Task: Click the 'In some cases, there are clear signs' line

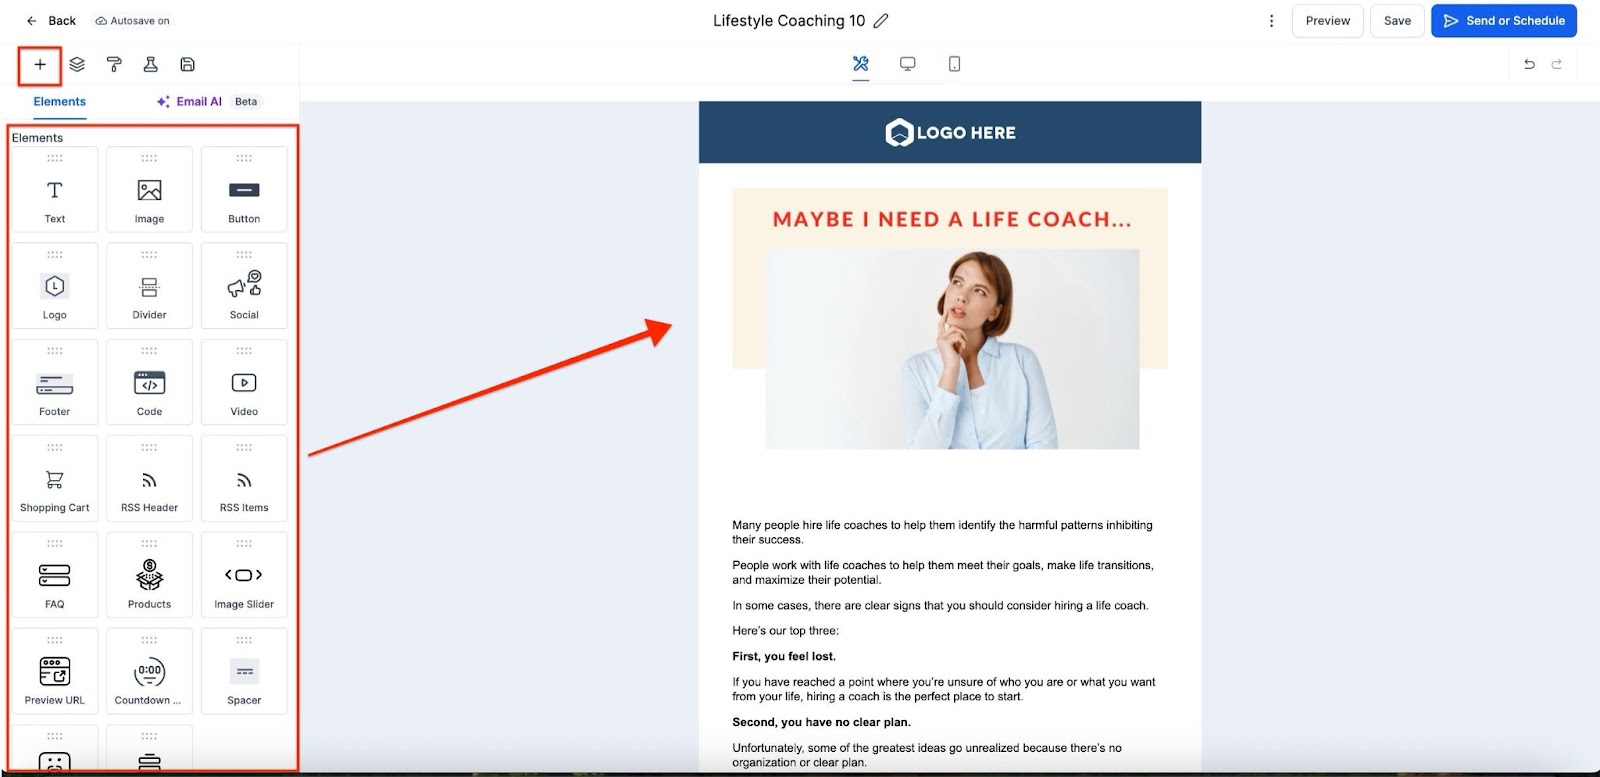Action: [x=940, y=605]
